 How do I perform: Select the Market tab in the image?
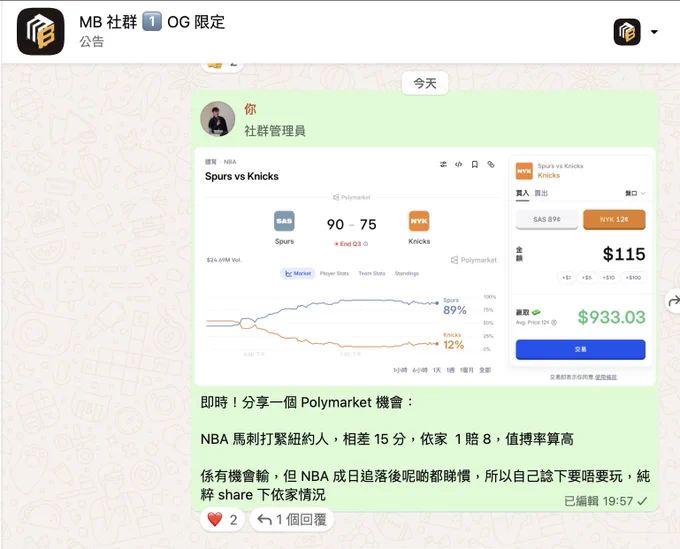298,273
